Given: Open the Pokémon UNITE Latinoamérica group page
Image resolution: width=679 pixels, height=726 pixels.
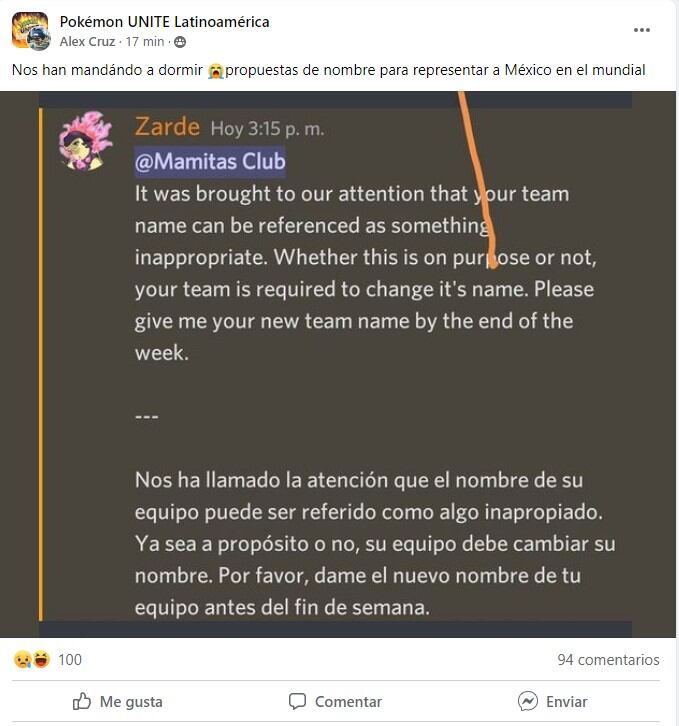Looking at the screenshot, I should (x=164, y=22).
